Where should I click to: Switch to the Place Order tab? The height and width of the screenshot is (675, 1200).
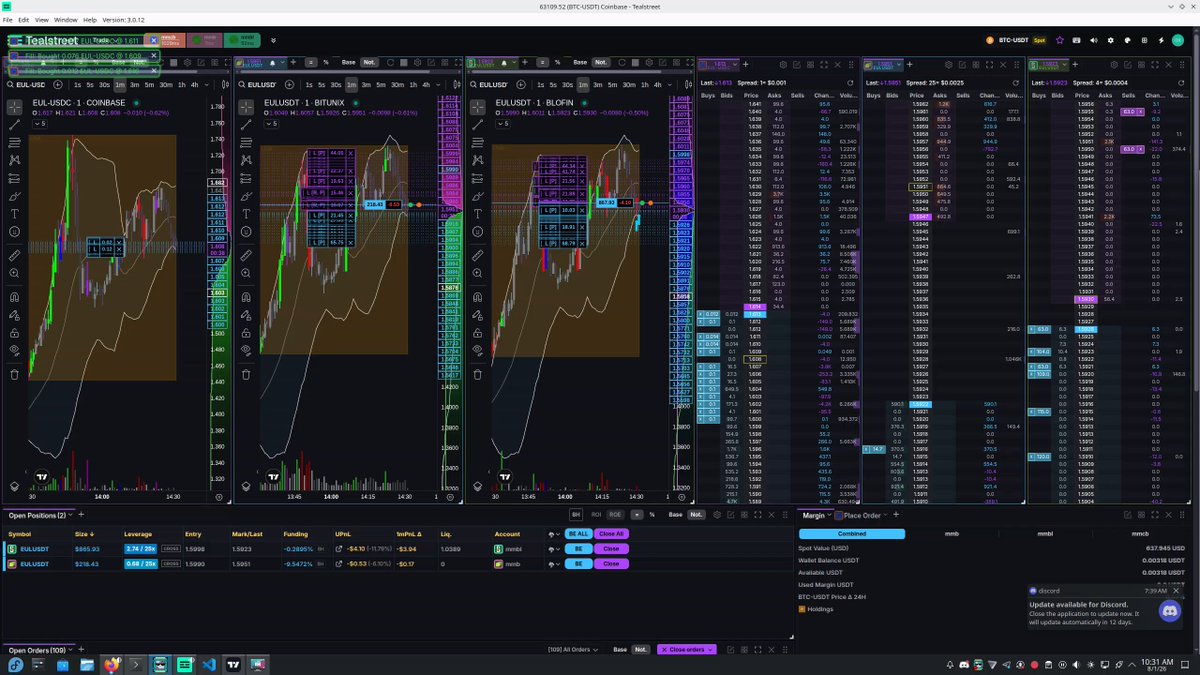point(862,515)
